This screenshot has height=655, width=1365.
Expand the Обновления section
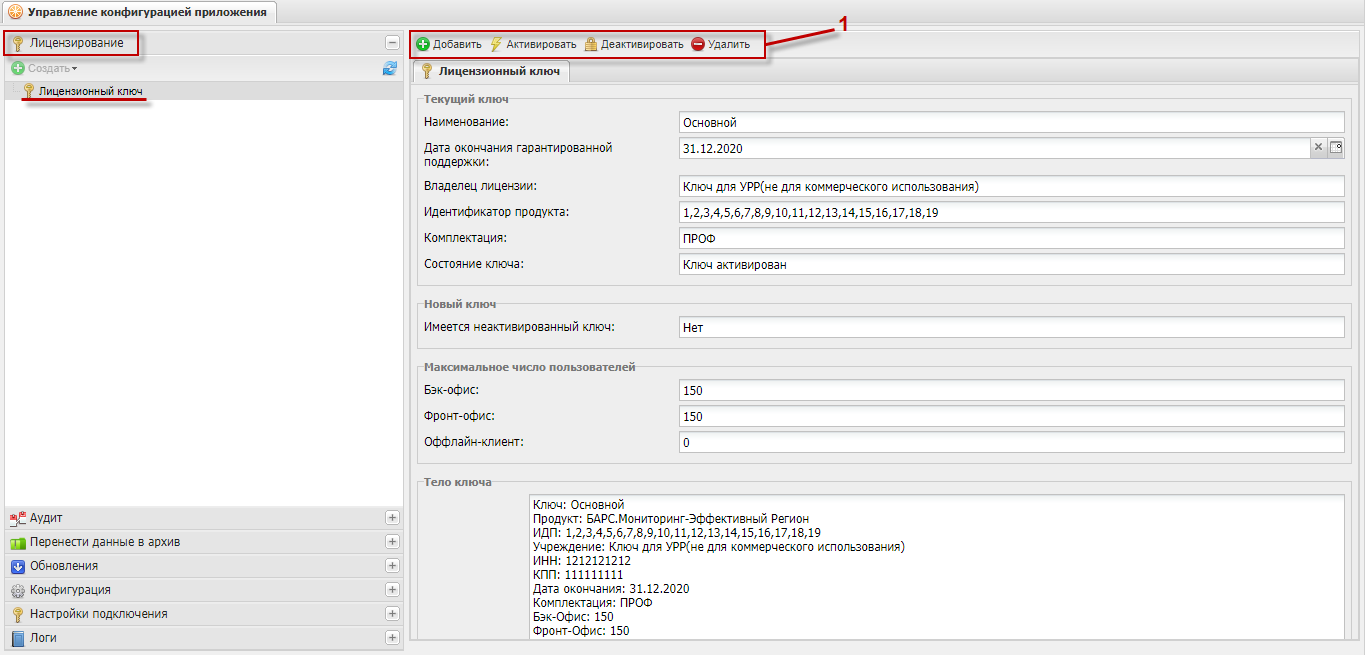(392, 566)
